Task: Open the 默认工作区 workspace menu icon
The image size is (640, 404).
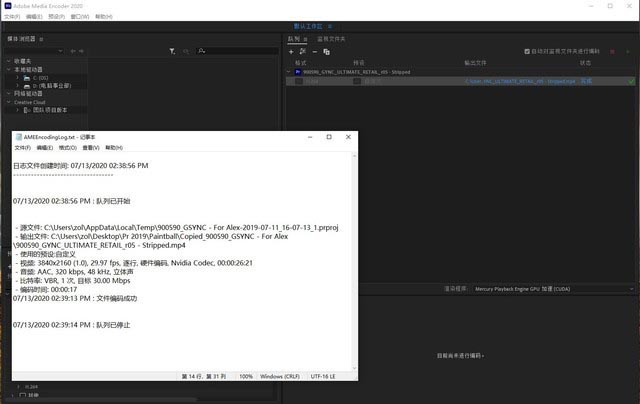Action: coord(330,27)
